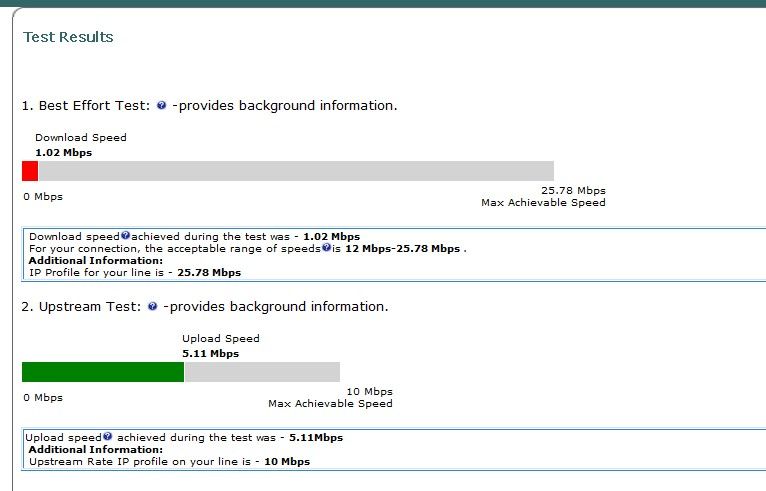The width and height of the screenshot is (766, 491).
Task: Click 'Additional Information:' in upload box
Action: [96, 449]
